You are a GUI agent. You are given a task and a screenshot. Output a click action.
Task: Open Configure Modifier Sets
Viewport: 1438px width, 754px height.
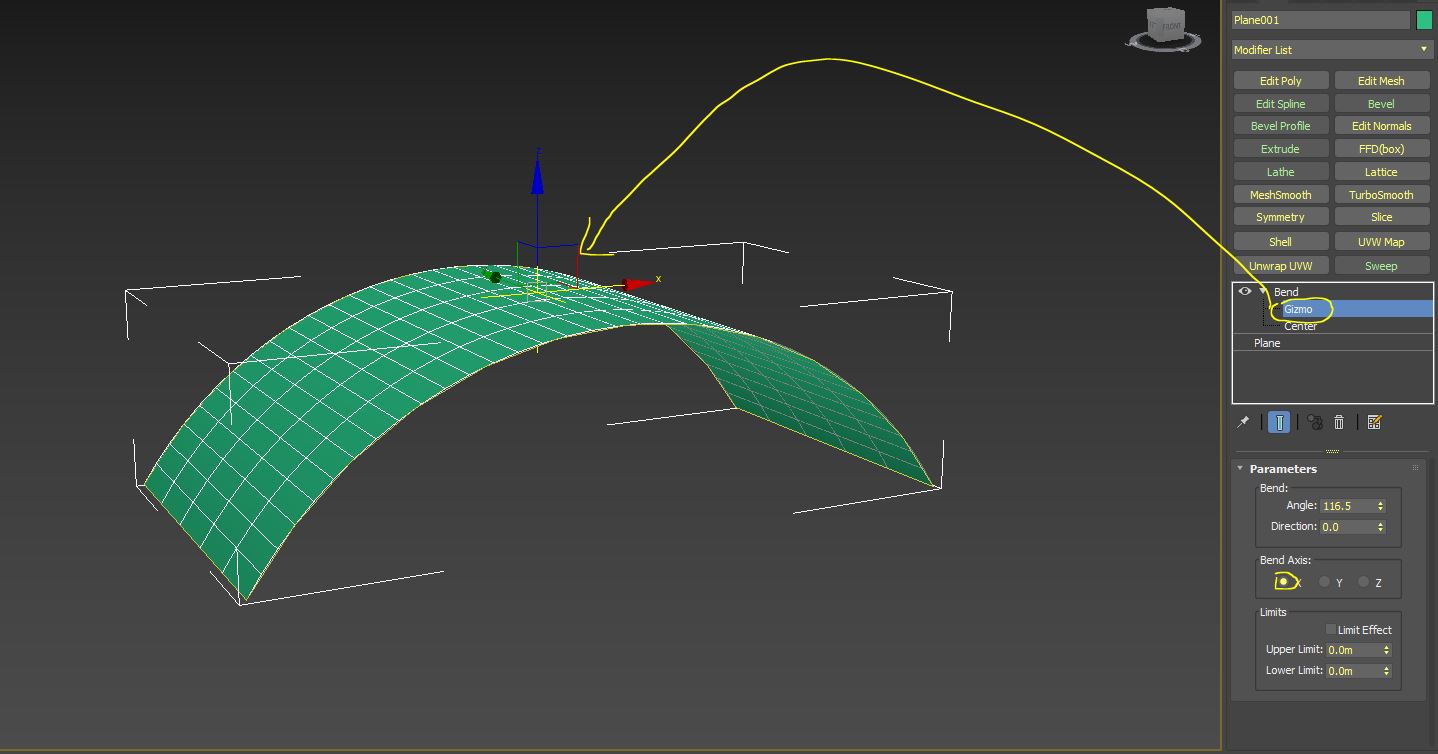(x=1373, y=421)
